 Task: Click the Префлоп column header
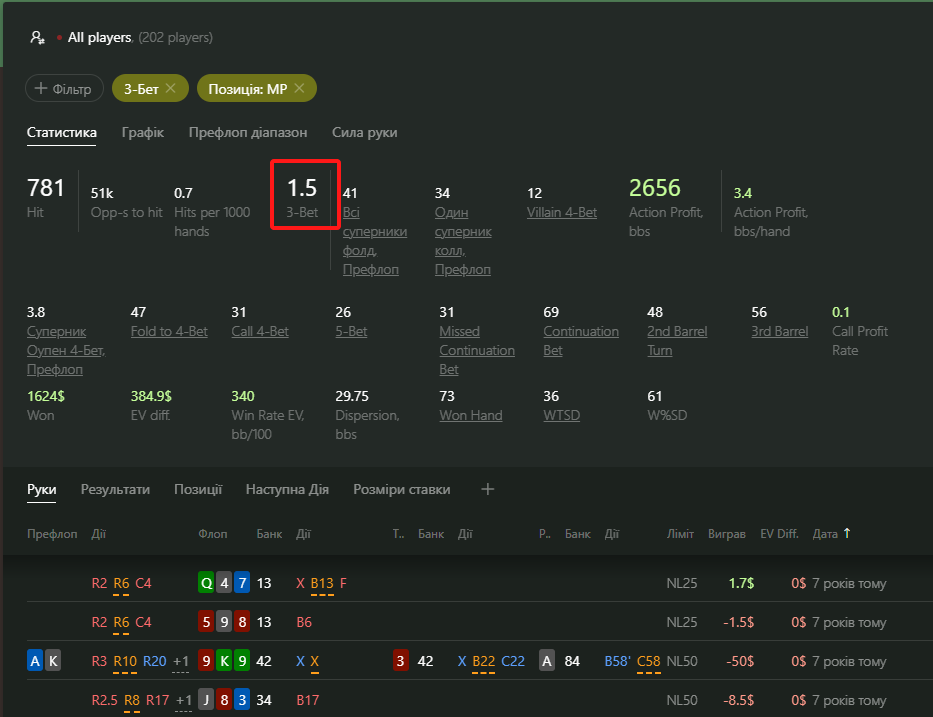[52, 534]
